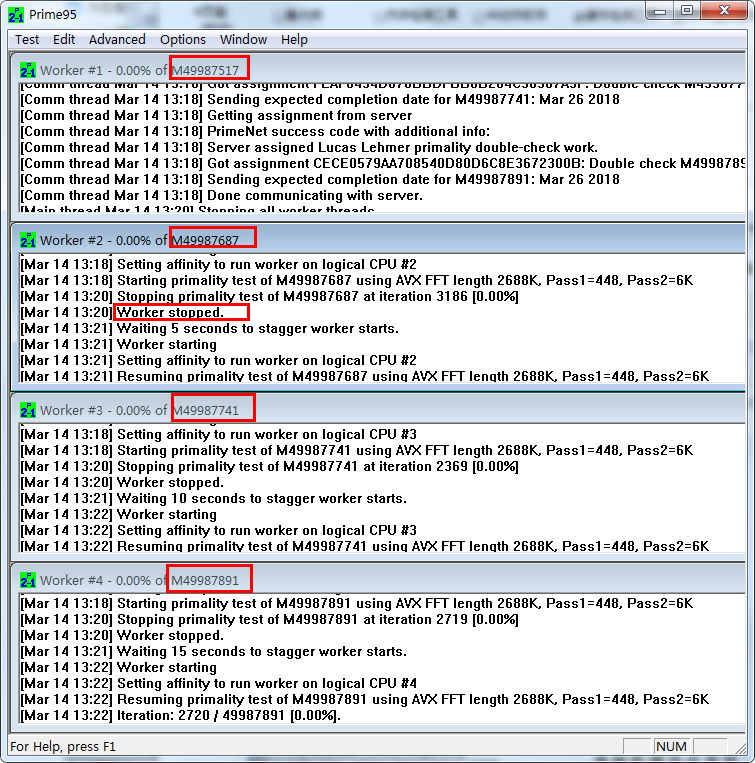Click 'Getting assignment from server' log line

pyautogui.click(x=216, y=116)
